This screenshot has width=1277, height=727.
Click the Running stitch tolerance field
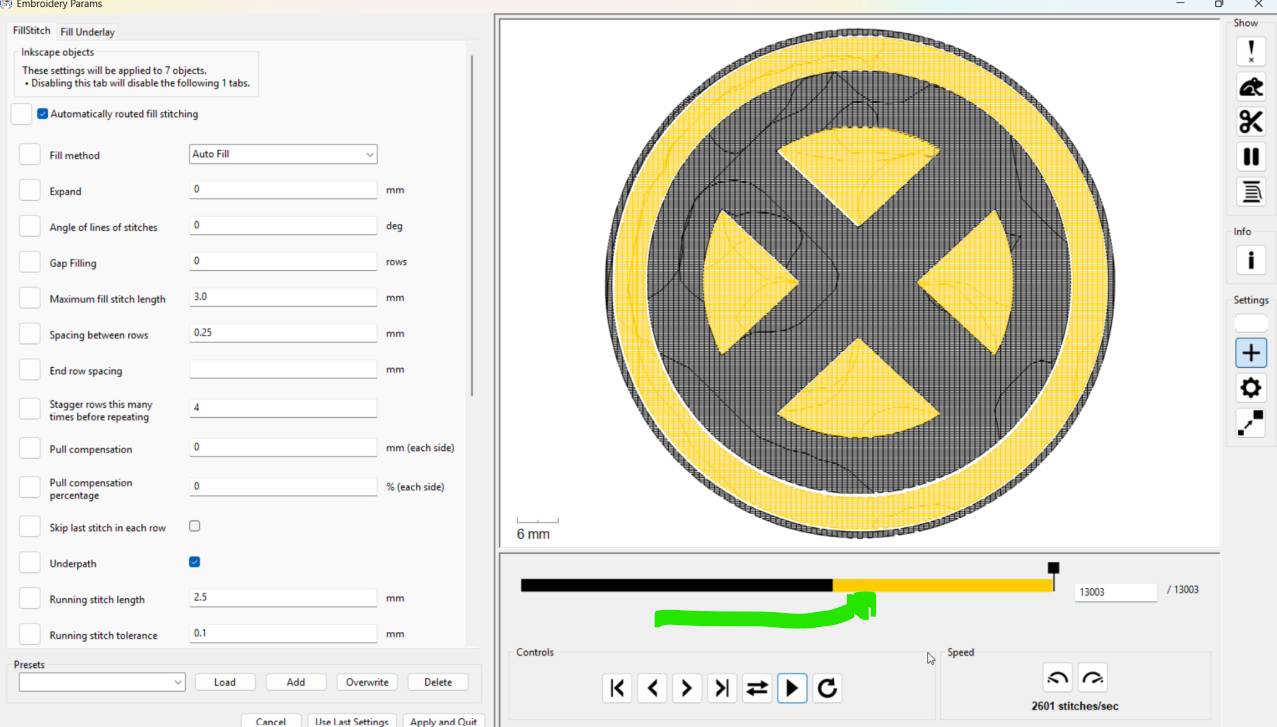283,633
